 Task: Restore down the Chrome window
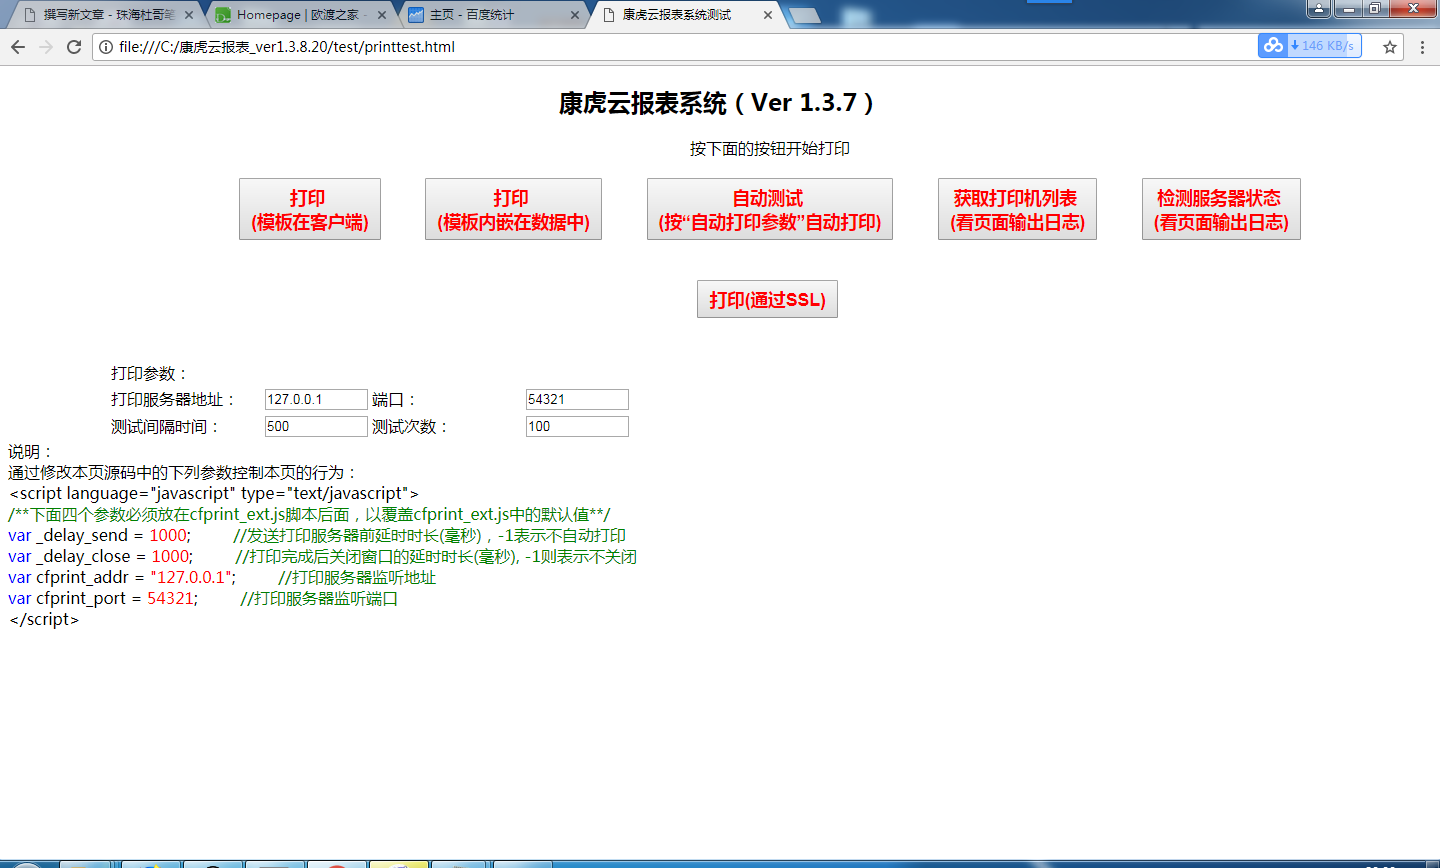click(1374, 8)
